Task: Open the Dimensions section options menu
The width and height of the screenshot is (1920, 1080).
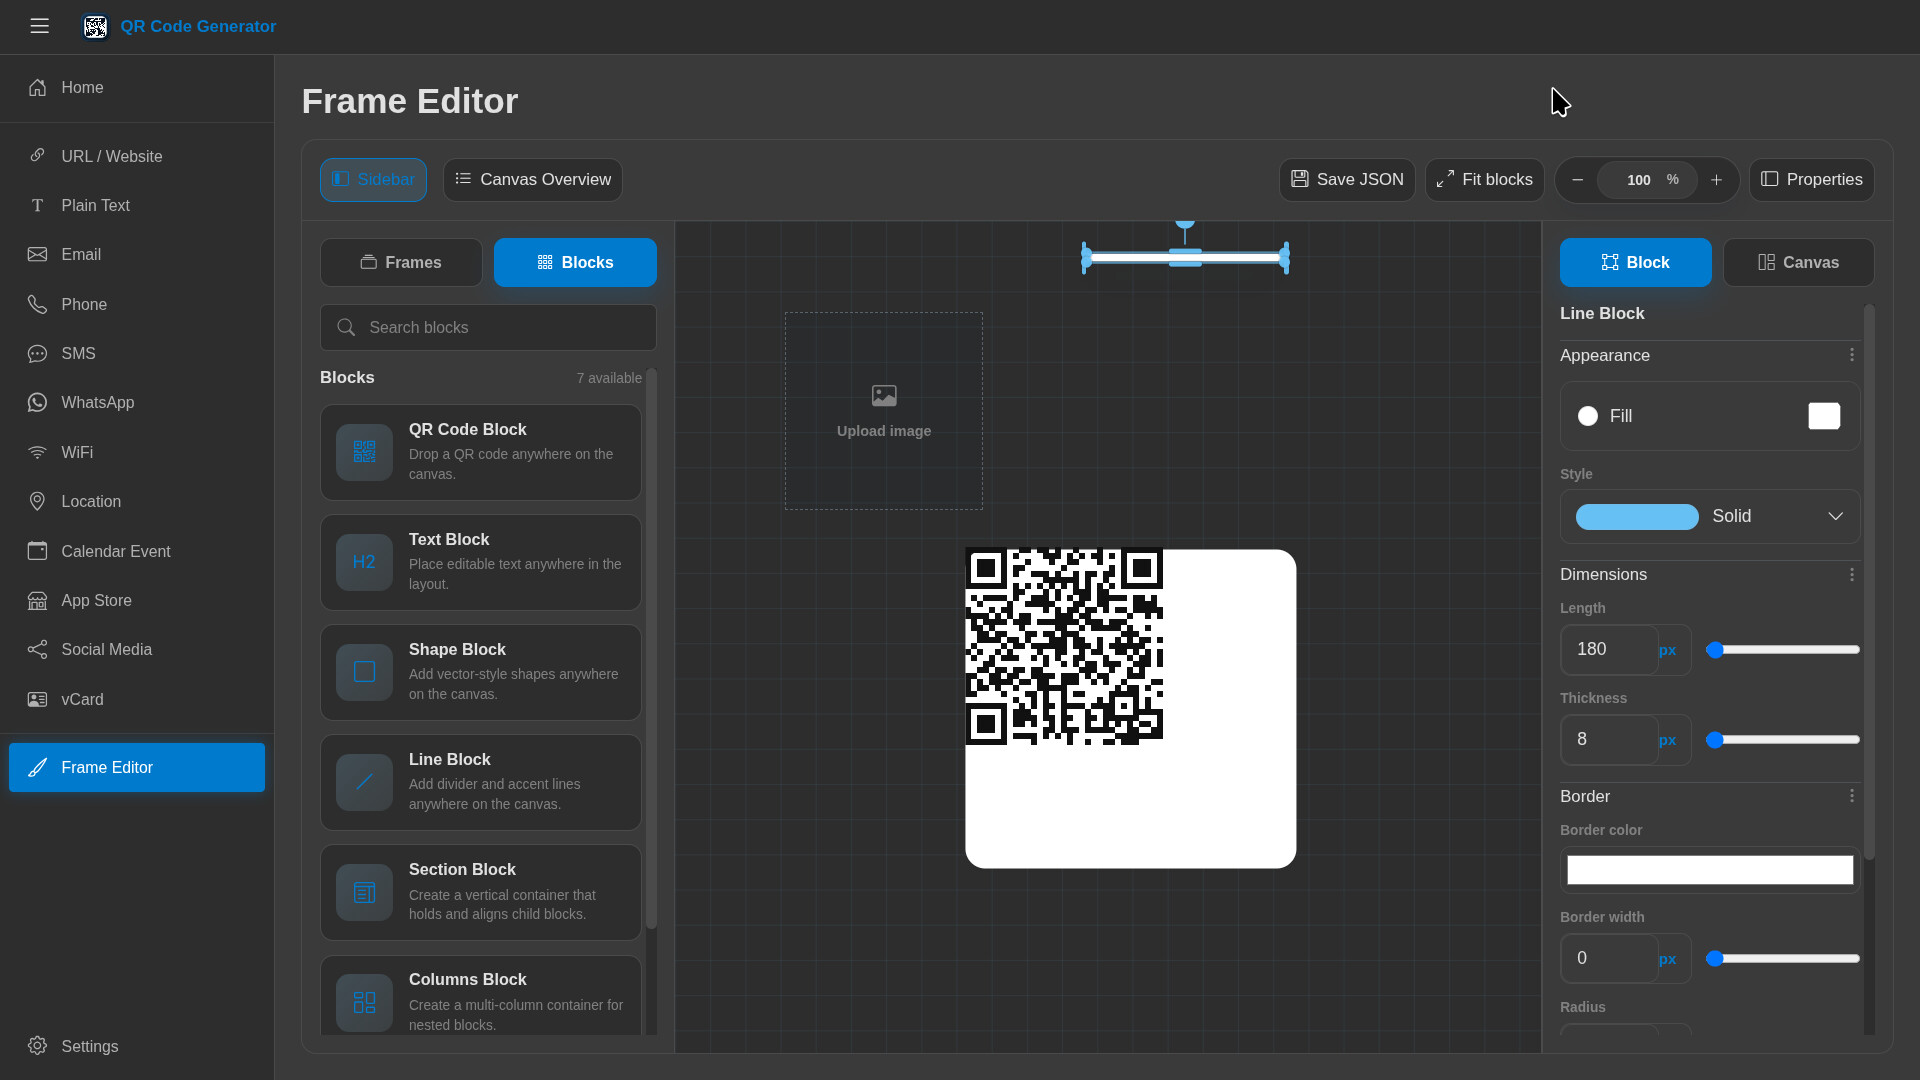Action: click(1852, 575)
